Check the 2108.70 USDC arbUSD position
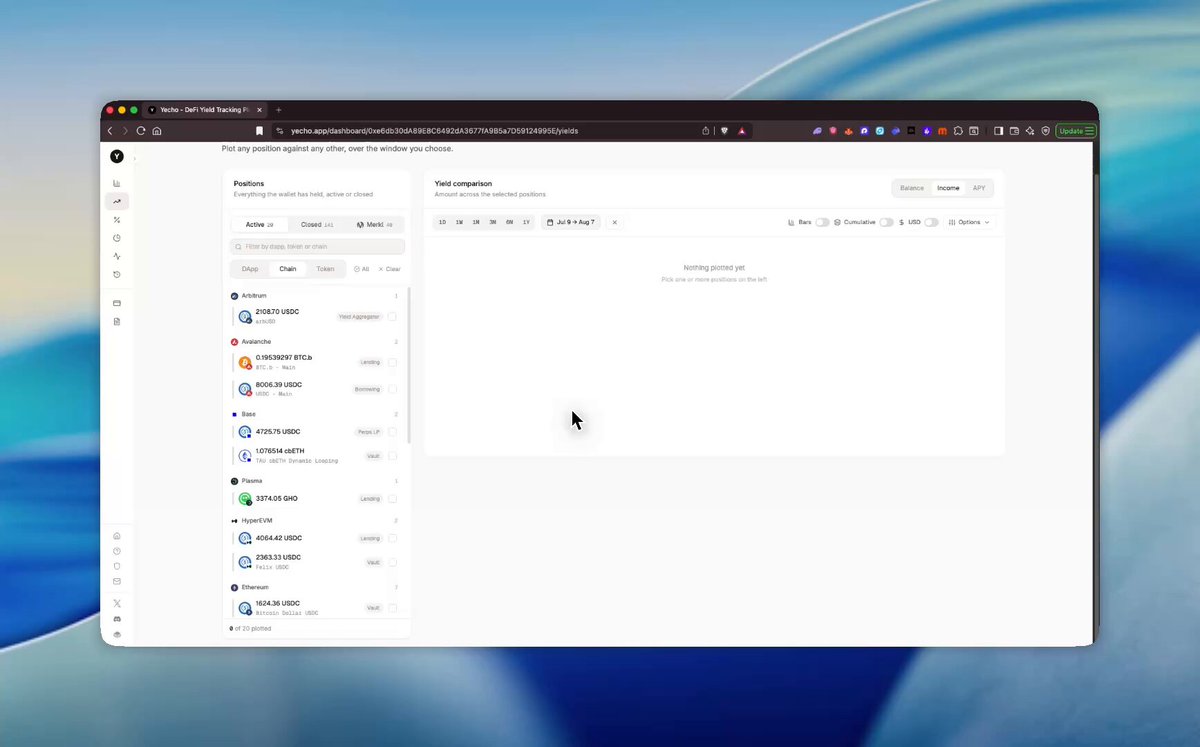Viewport: 1200px width, 747px height. point(392,316)
